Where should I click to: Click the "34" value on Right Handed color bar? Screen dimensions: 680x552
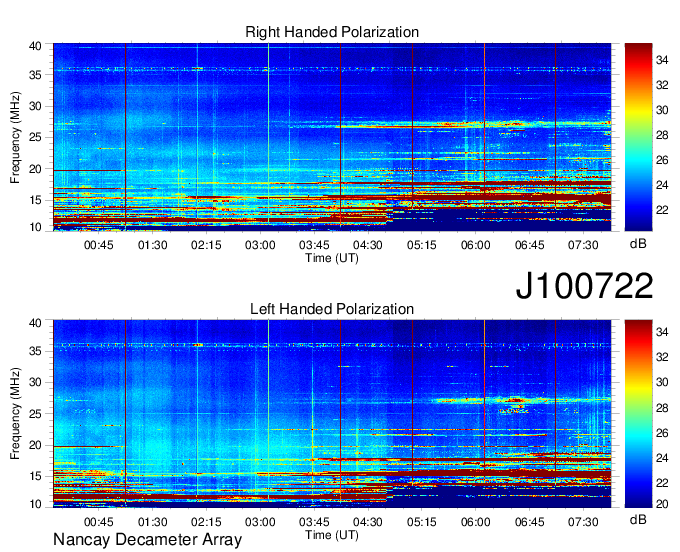click(662, 60)
